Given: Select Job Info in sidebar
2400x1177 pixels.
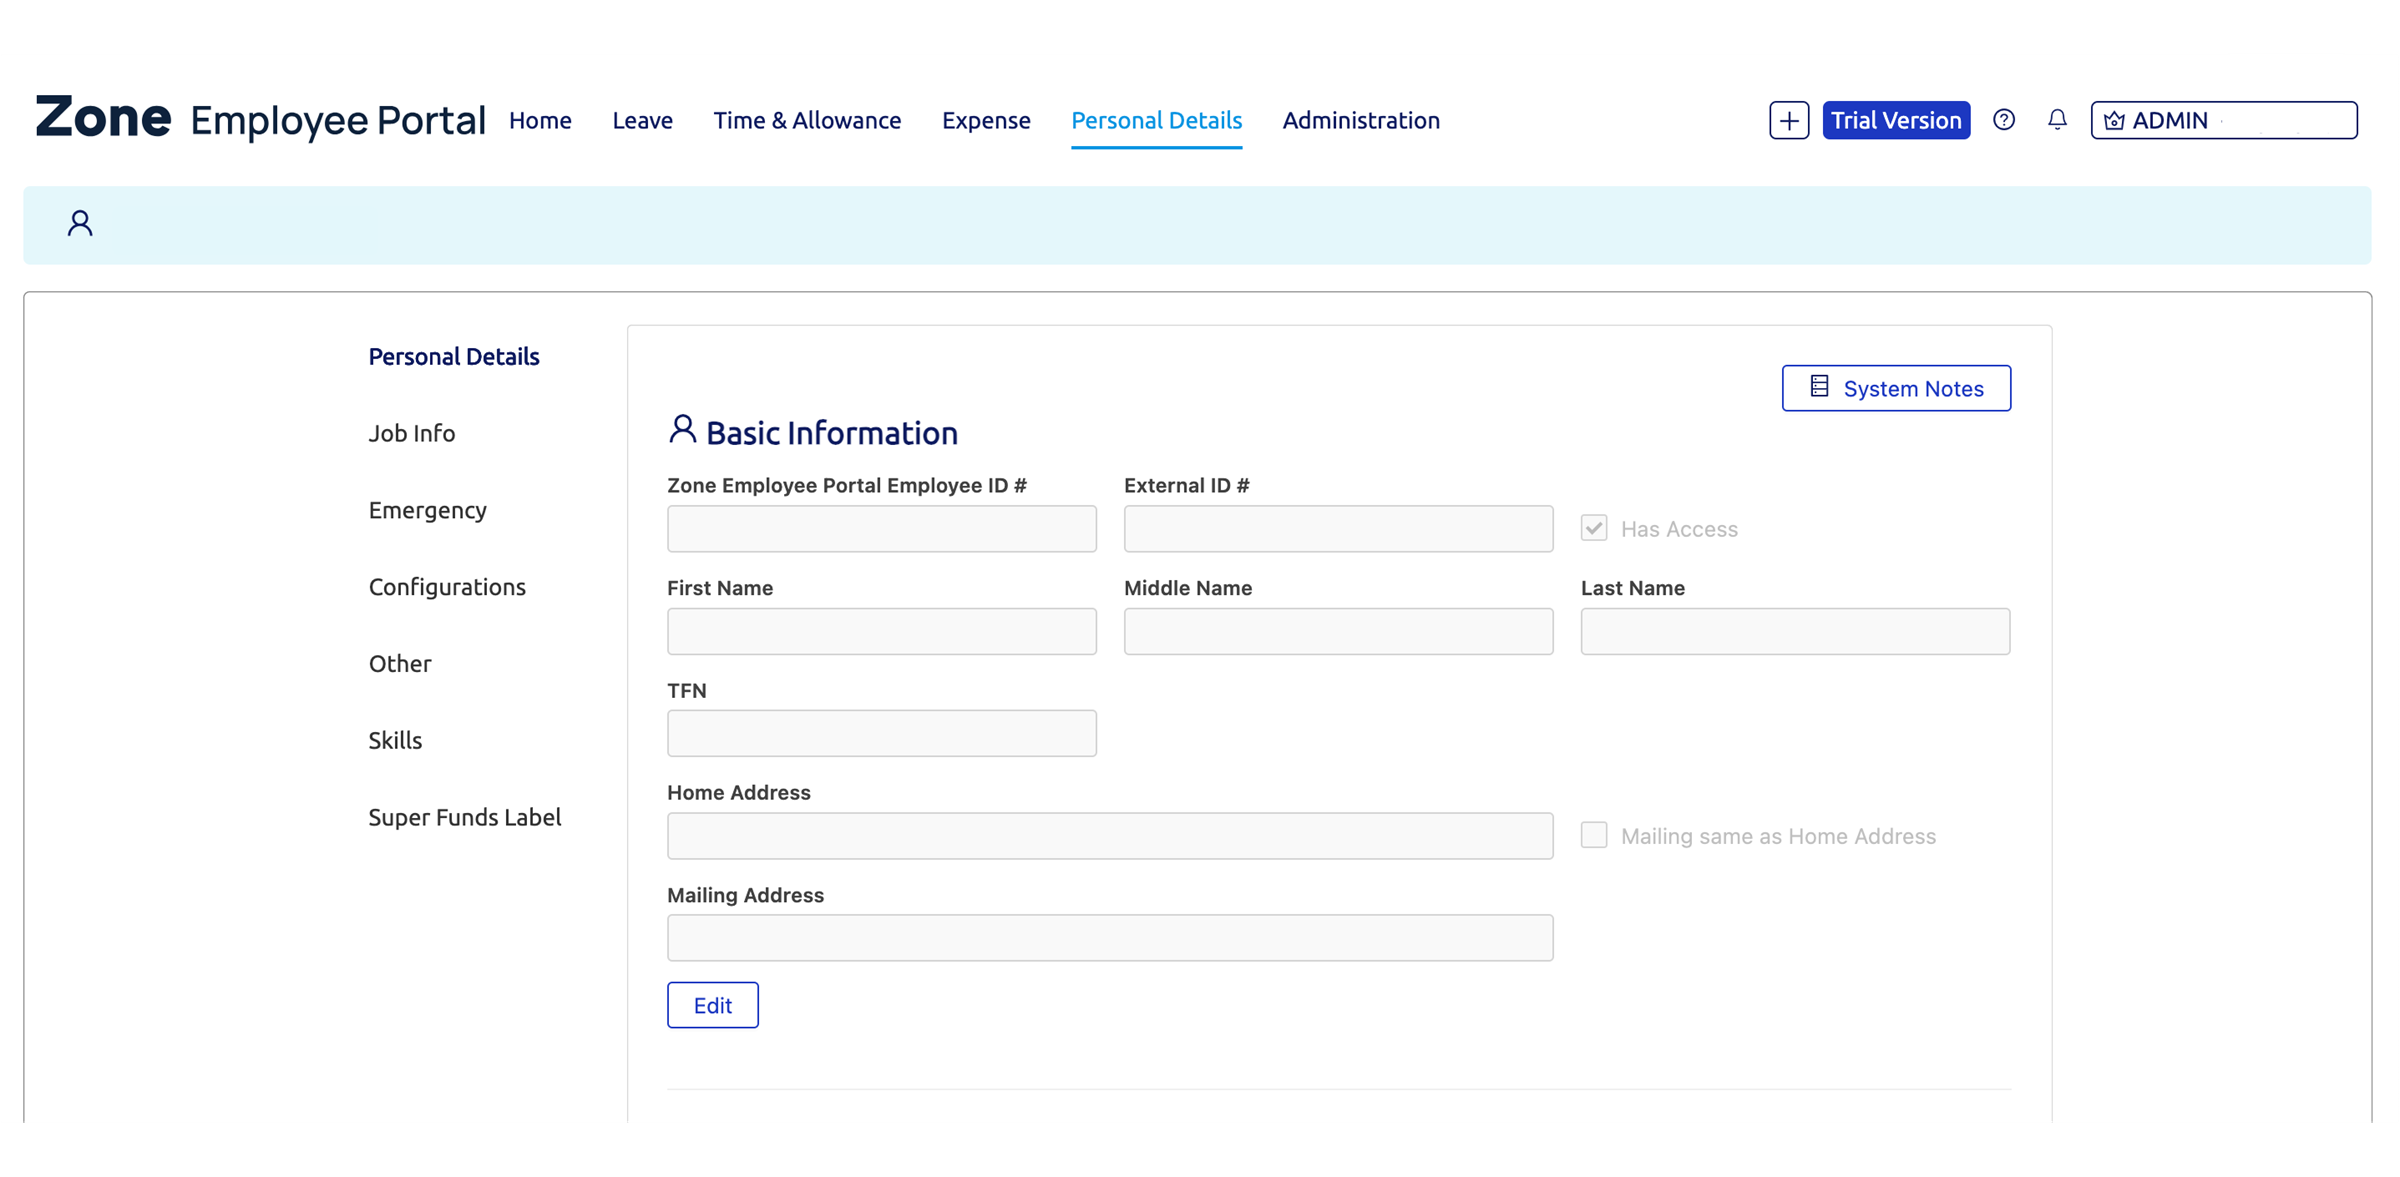Looking at the screenshot, I should click(x=411, y=433).
